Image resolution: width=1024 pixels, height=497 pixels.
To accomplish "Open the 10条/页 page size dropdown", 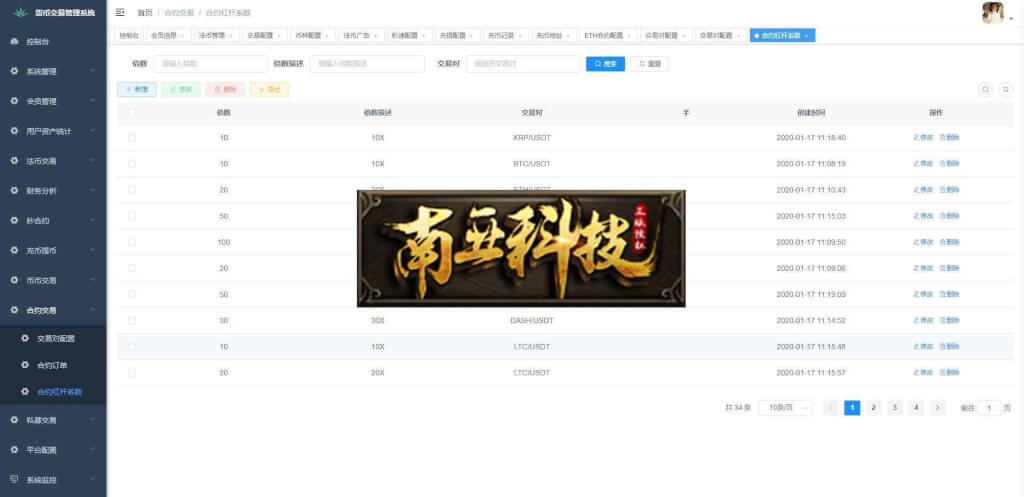I will pyautogui.click(x=786, y=408).
